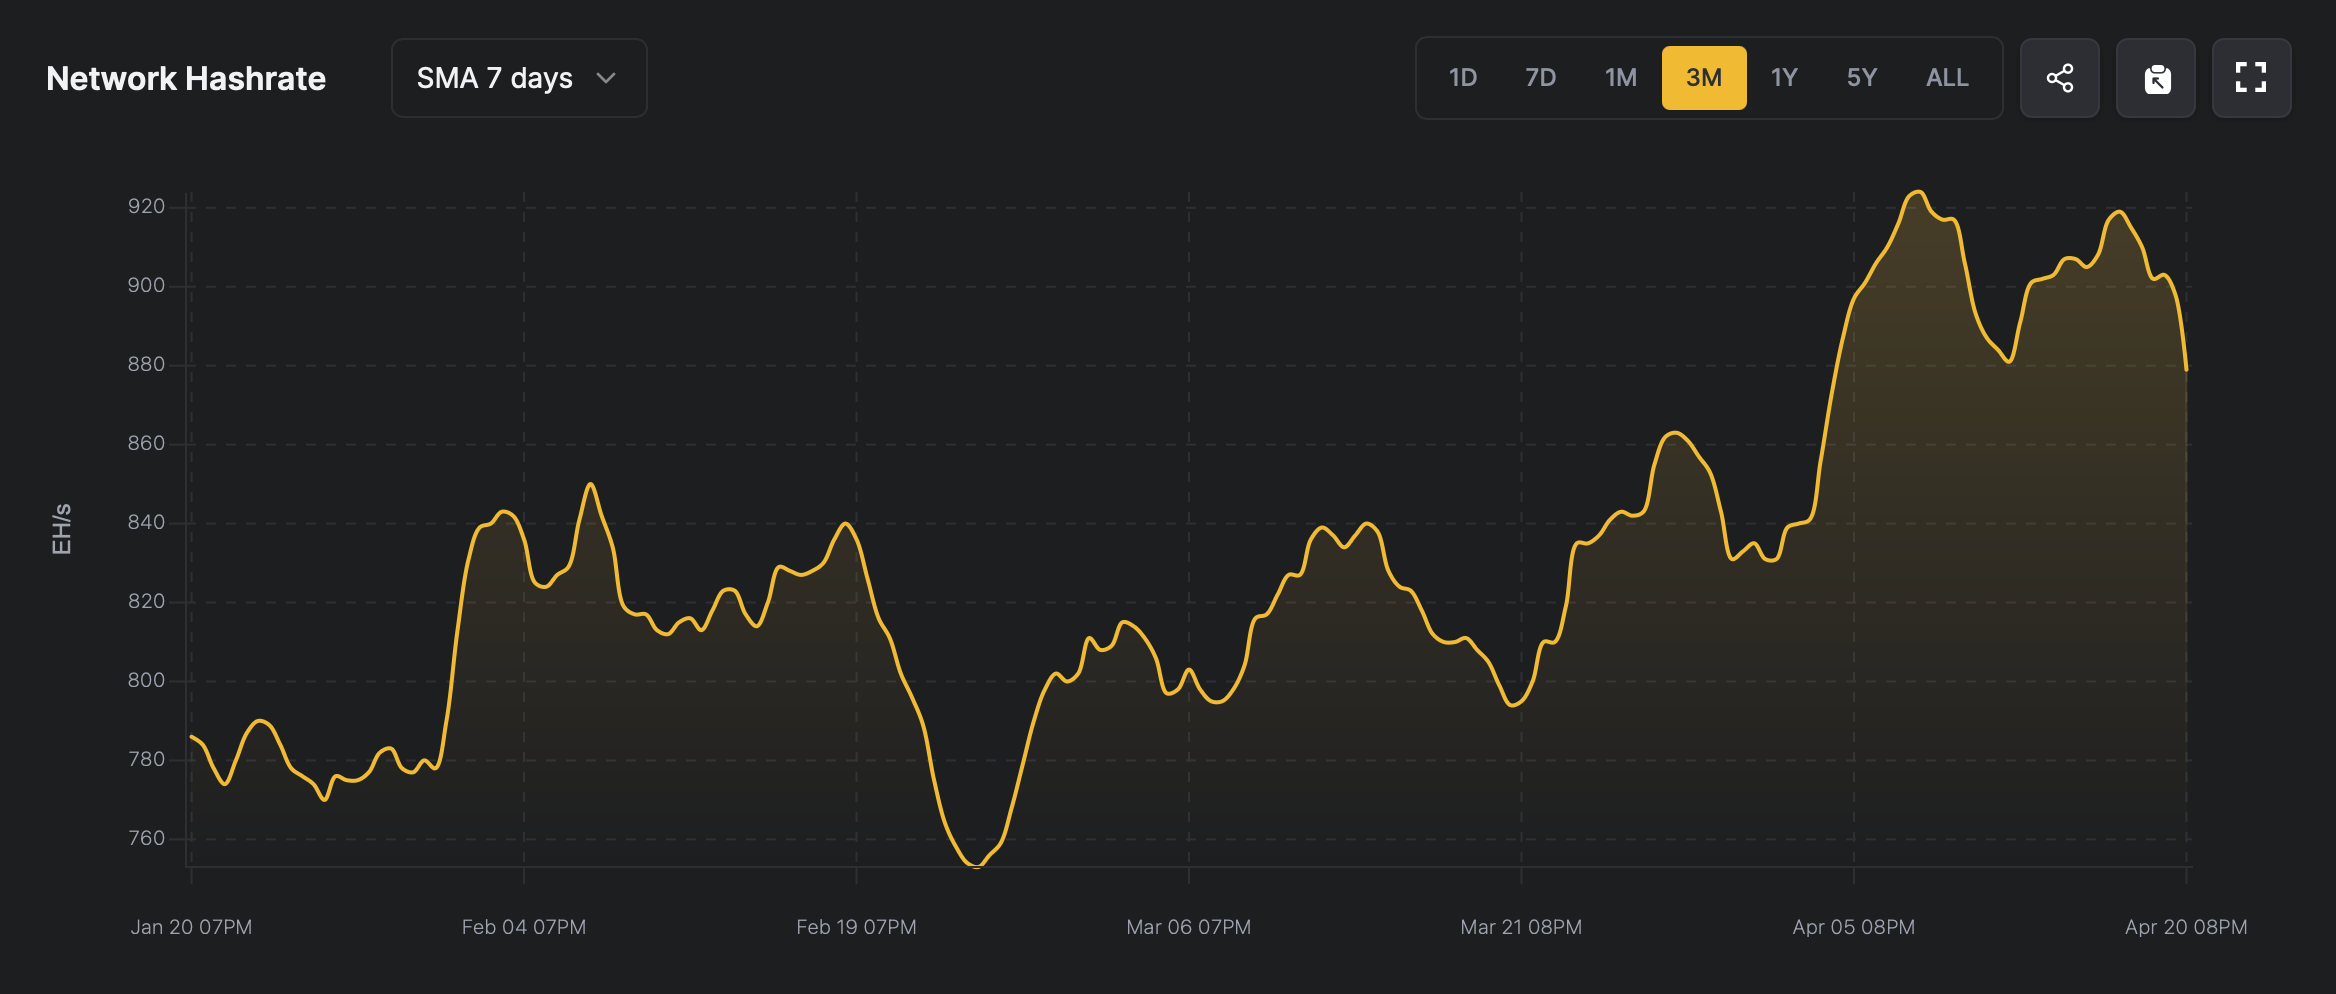Click the Network Hashrate title
Image resolution: width=2336 pixels, height=994 pixels.
pos(186,78)
